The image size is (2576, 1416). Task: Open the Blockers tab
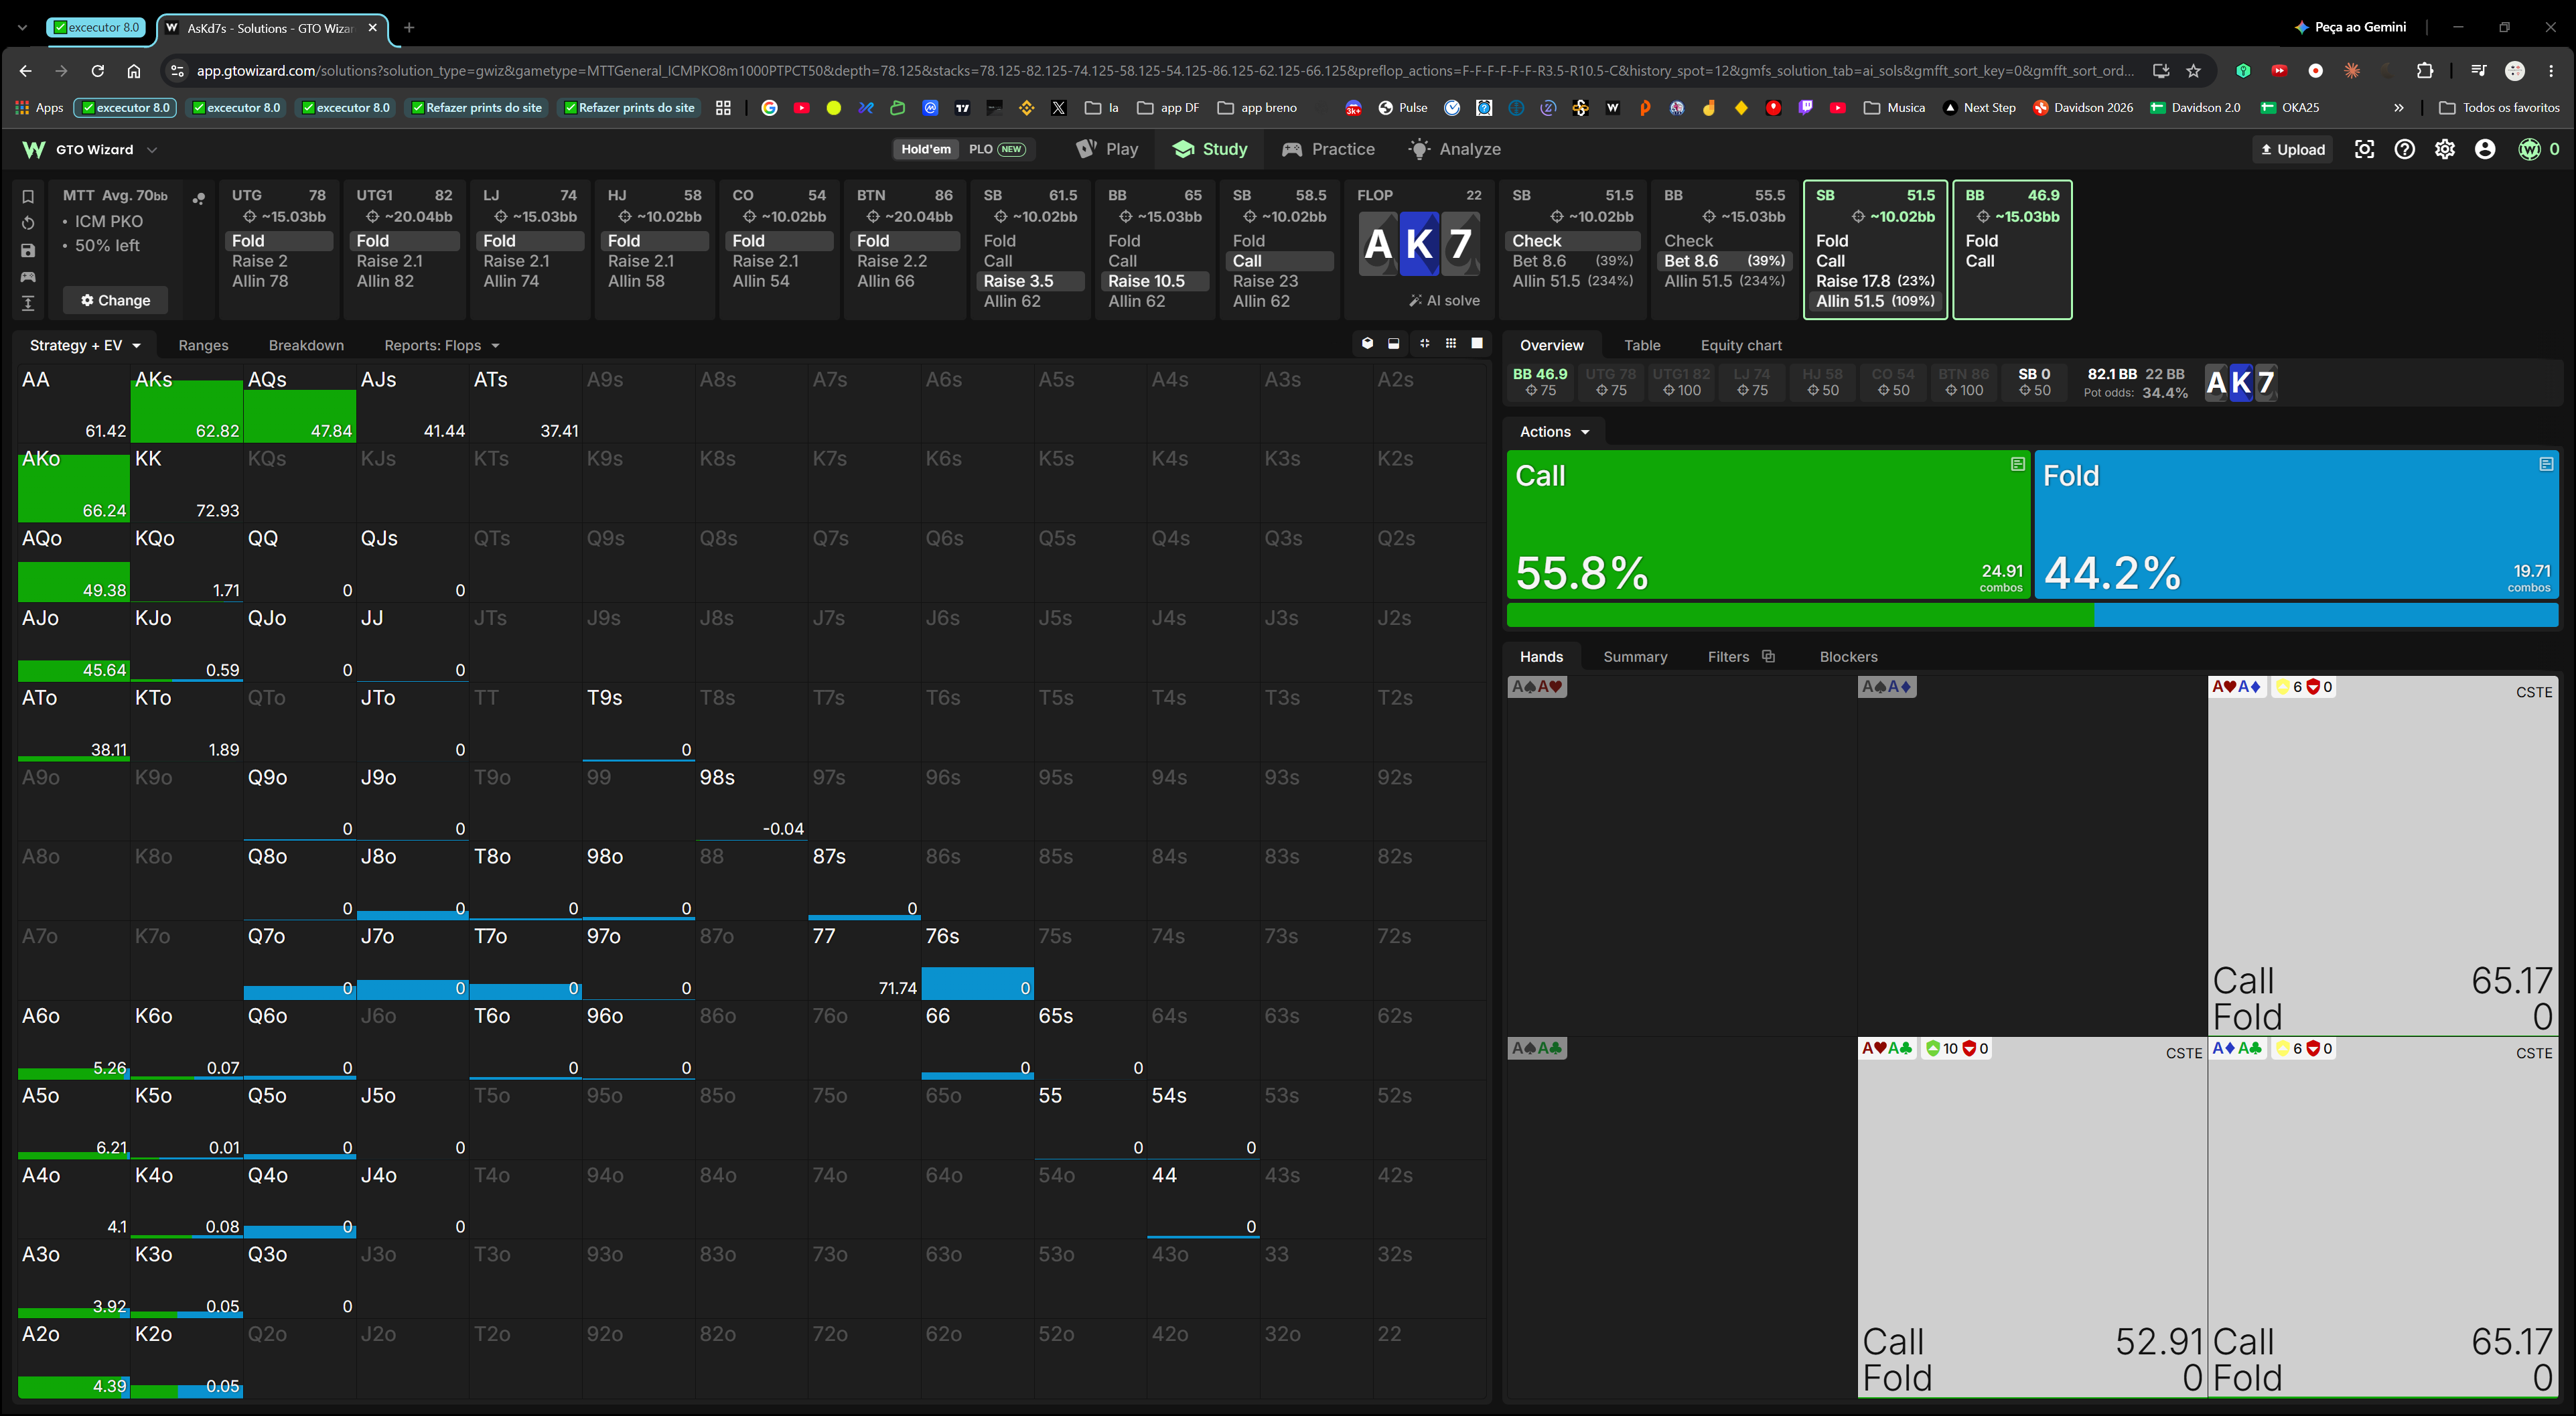click(x=1848, y=656)
